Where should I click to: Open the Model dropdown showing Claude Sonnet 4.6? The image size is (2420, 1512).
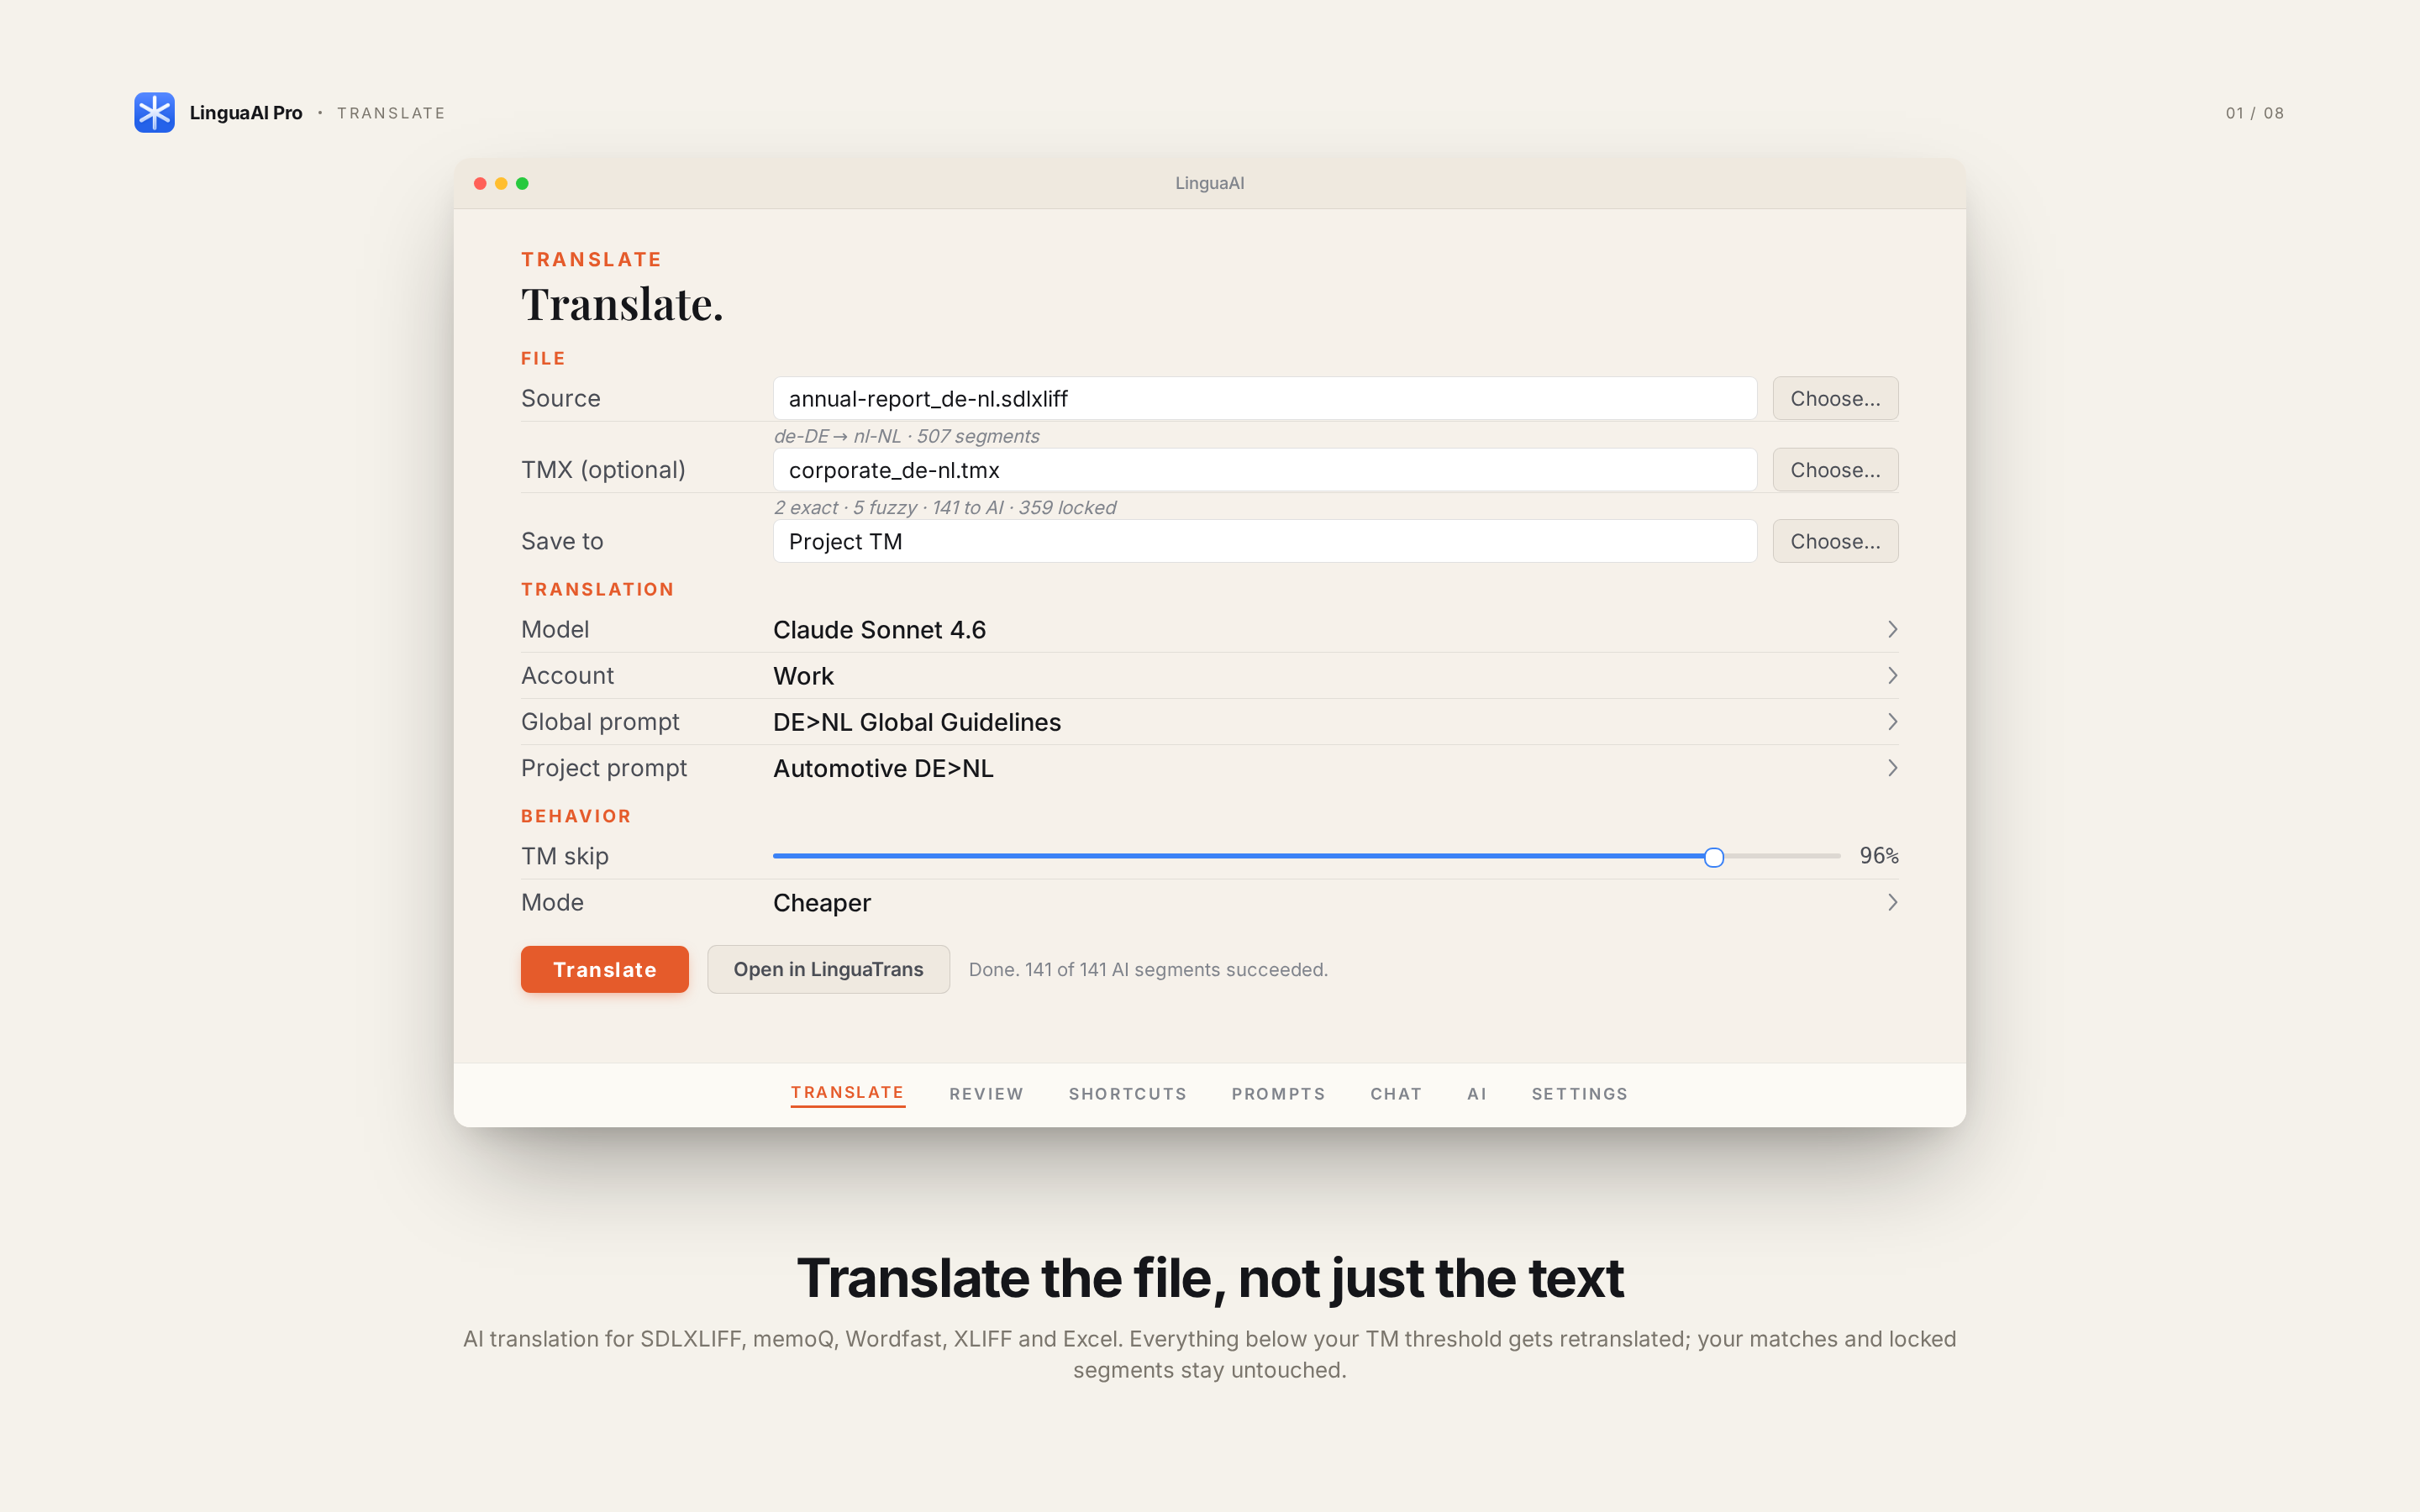click(x=1209, y=630)
